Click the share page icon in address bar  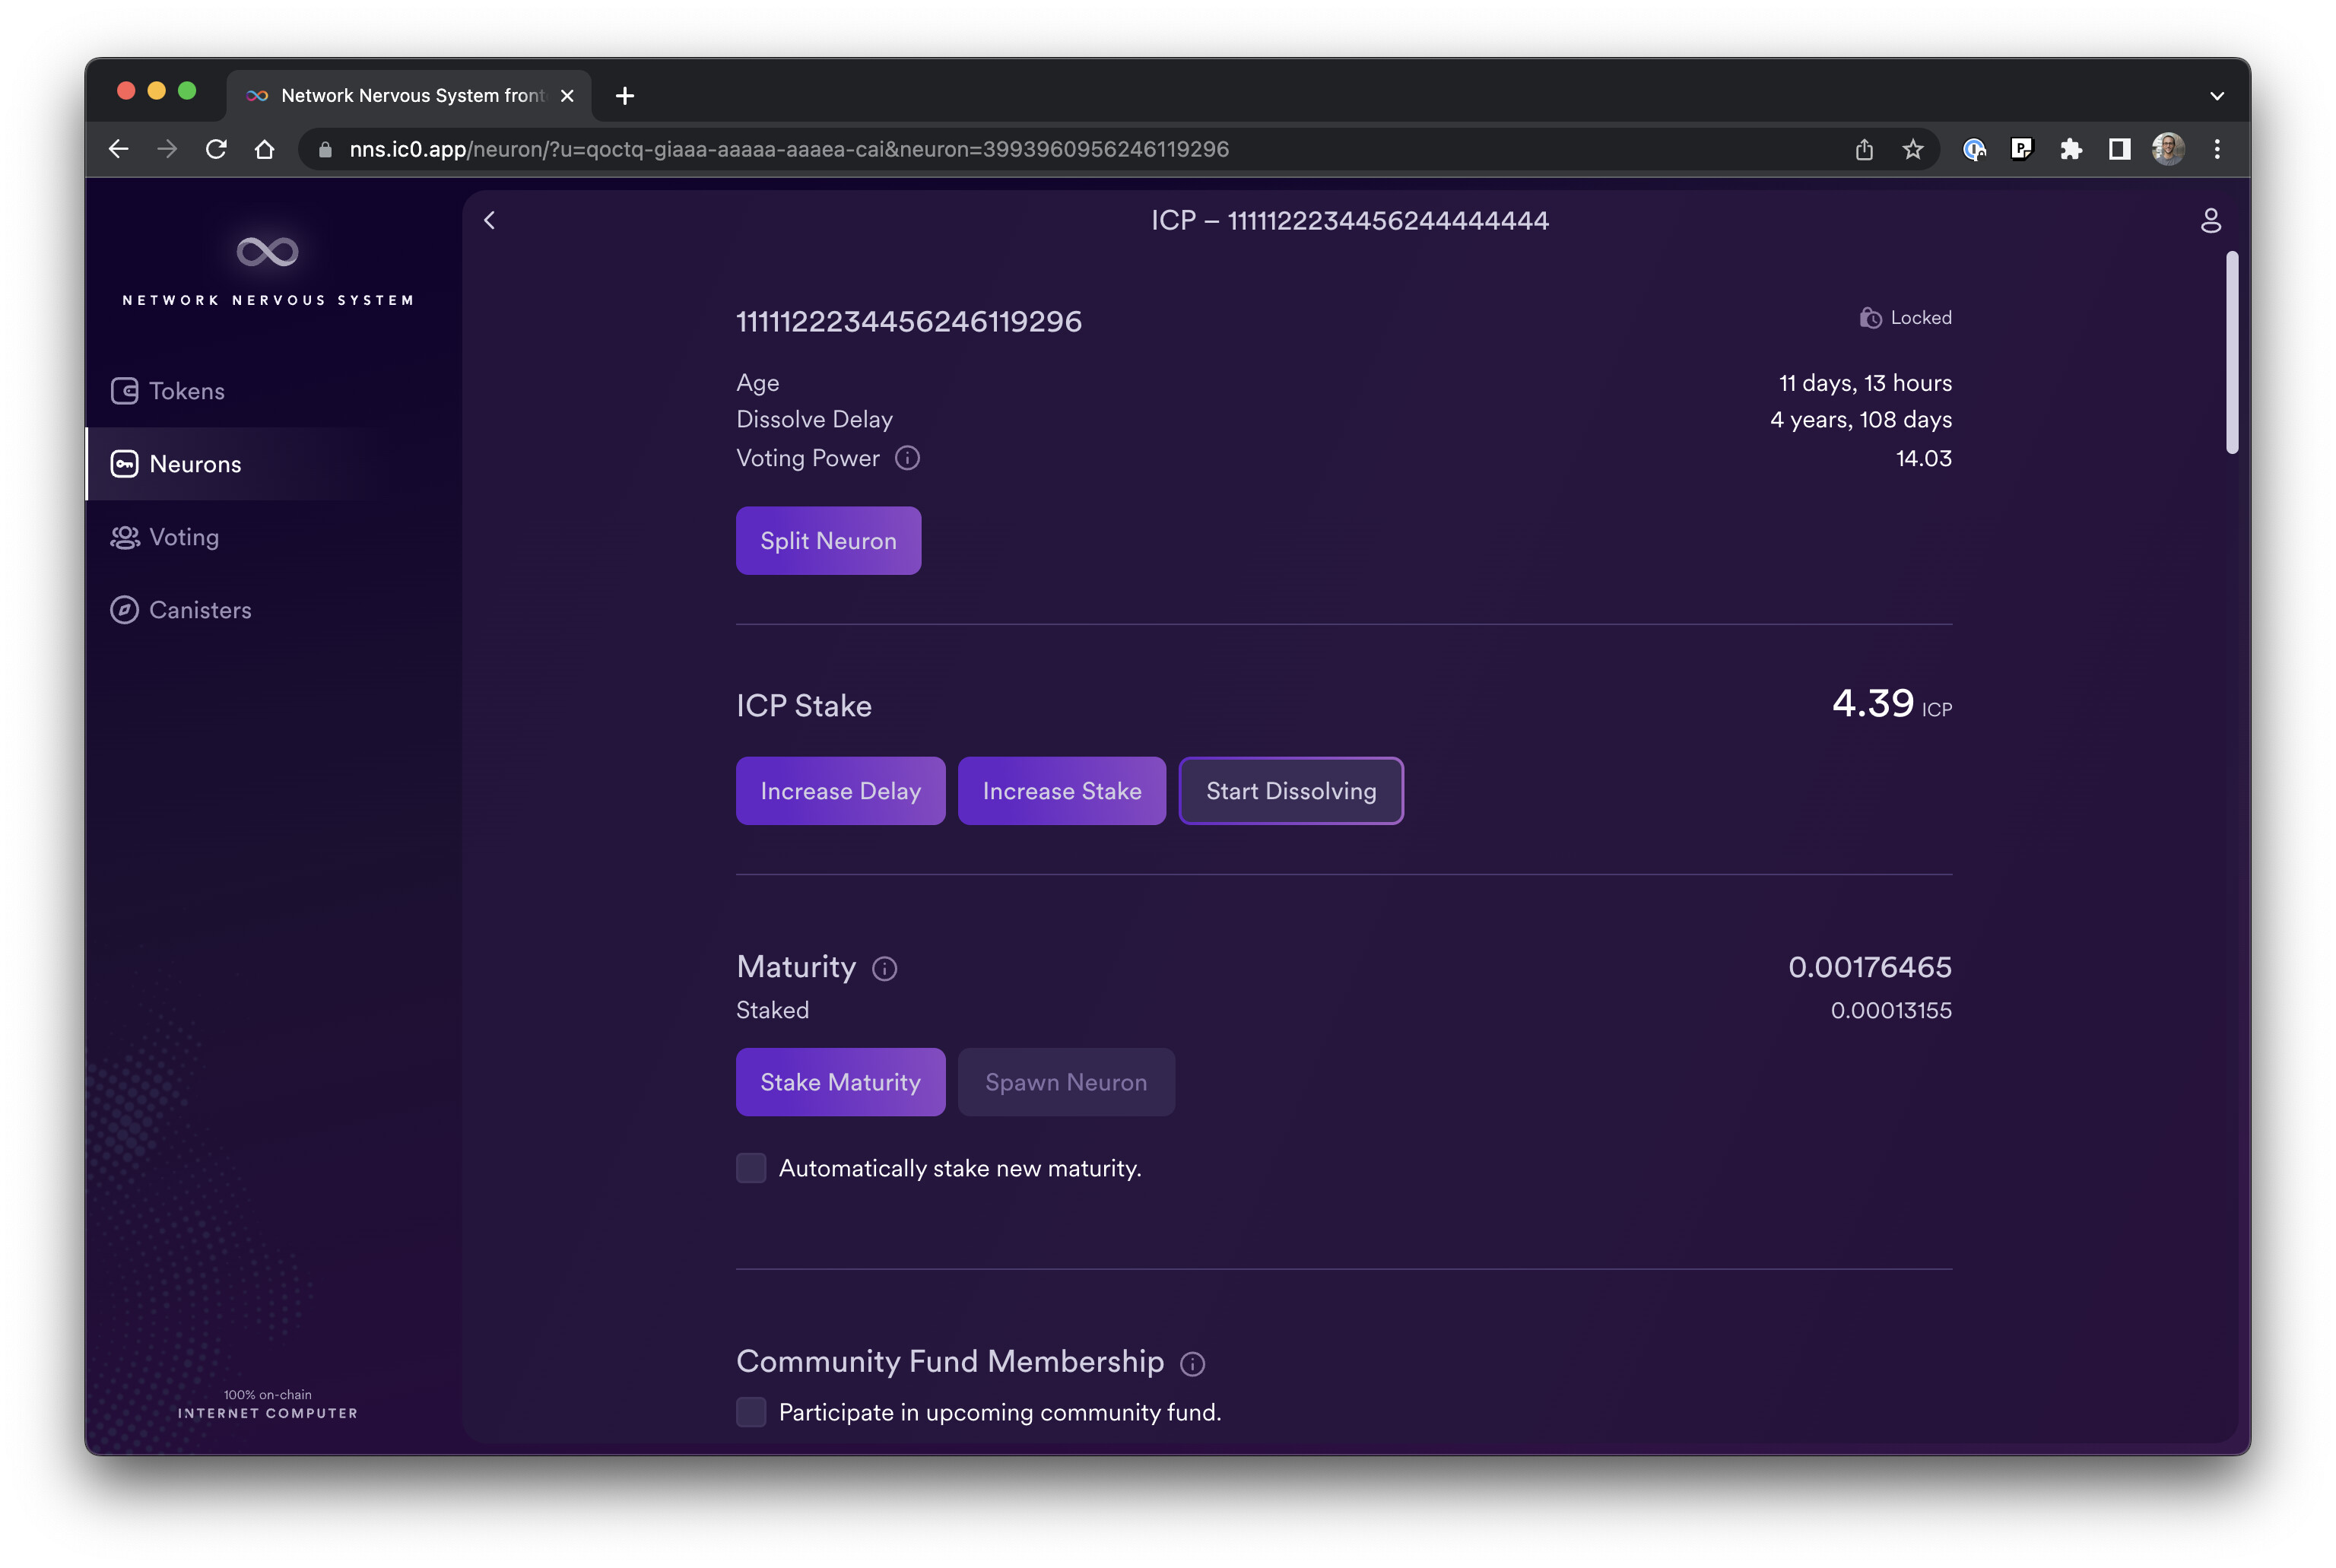point(1864,149)
